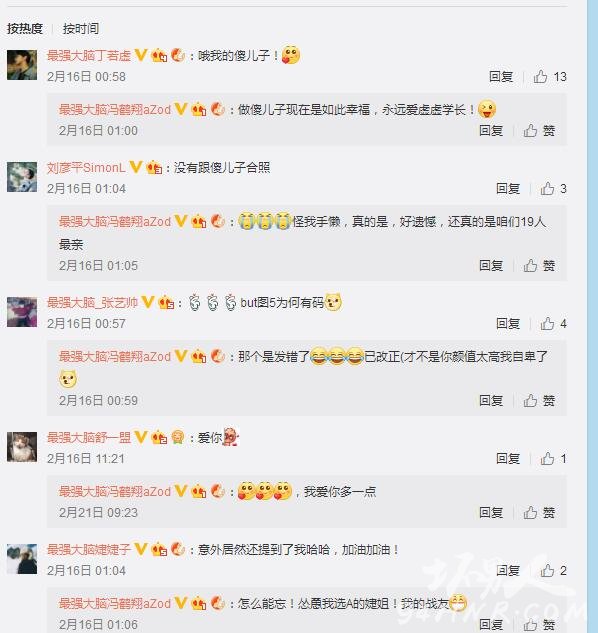The width and height of the screenshot is (598, 633).
Task: Open 最强大脑舒一盟 profile link
Action: point(89,437)
